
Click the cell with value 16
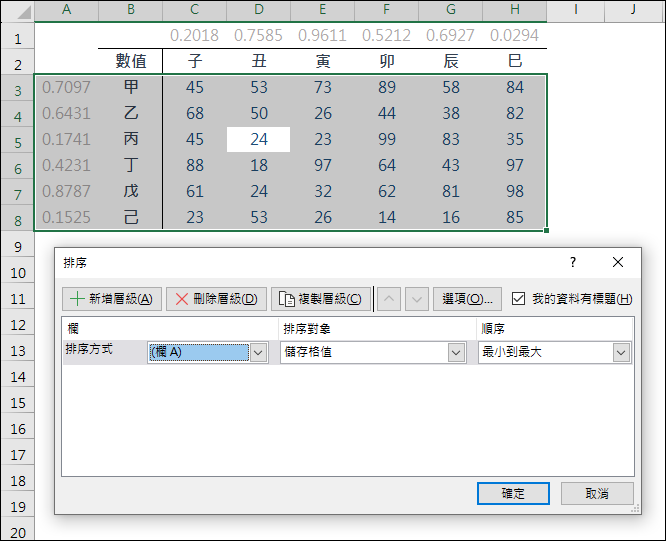451,217
